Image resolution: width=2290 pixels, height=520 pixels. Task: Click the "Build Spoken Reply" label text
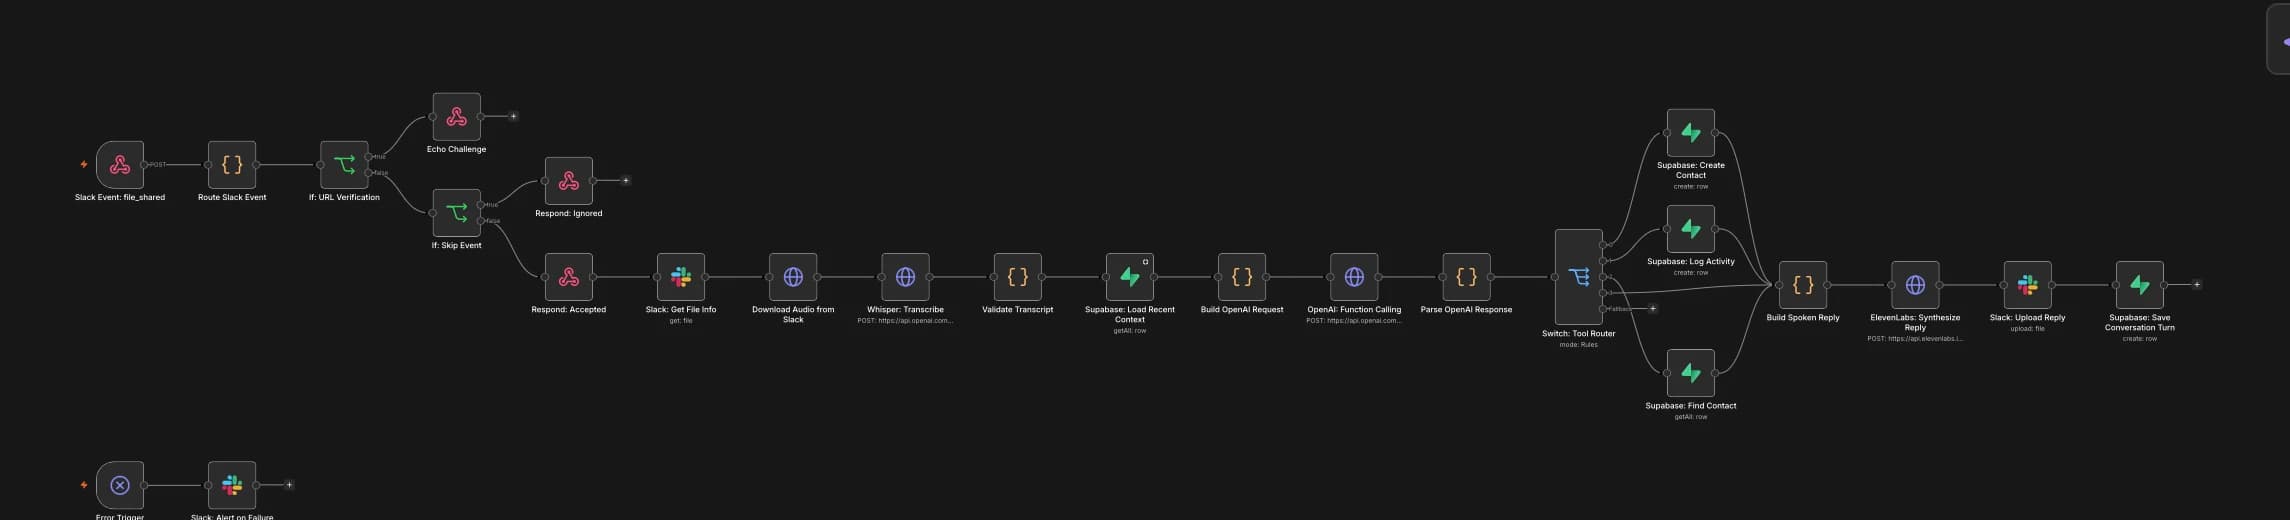tap(1803, 318)
